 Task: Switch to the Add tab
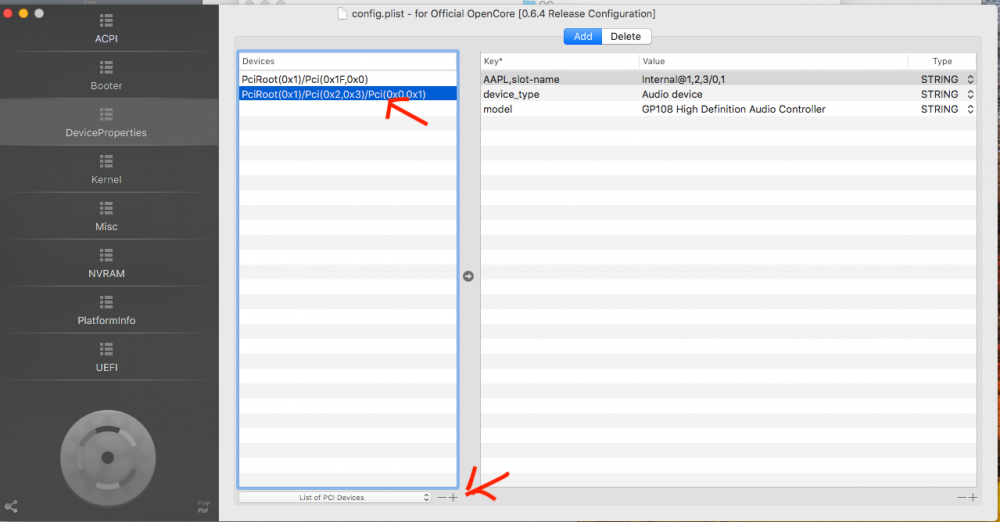click(583, 36)
